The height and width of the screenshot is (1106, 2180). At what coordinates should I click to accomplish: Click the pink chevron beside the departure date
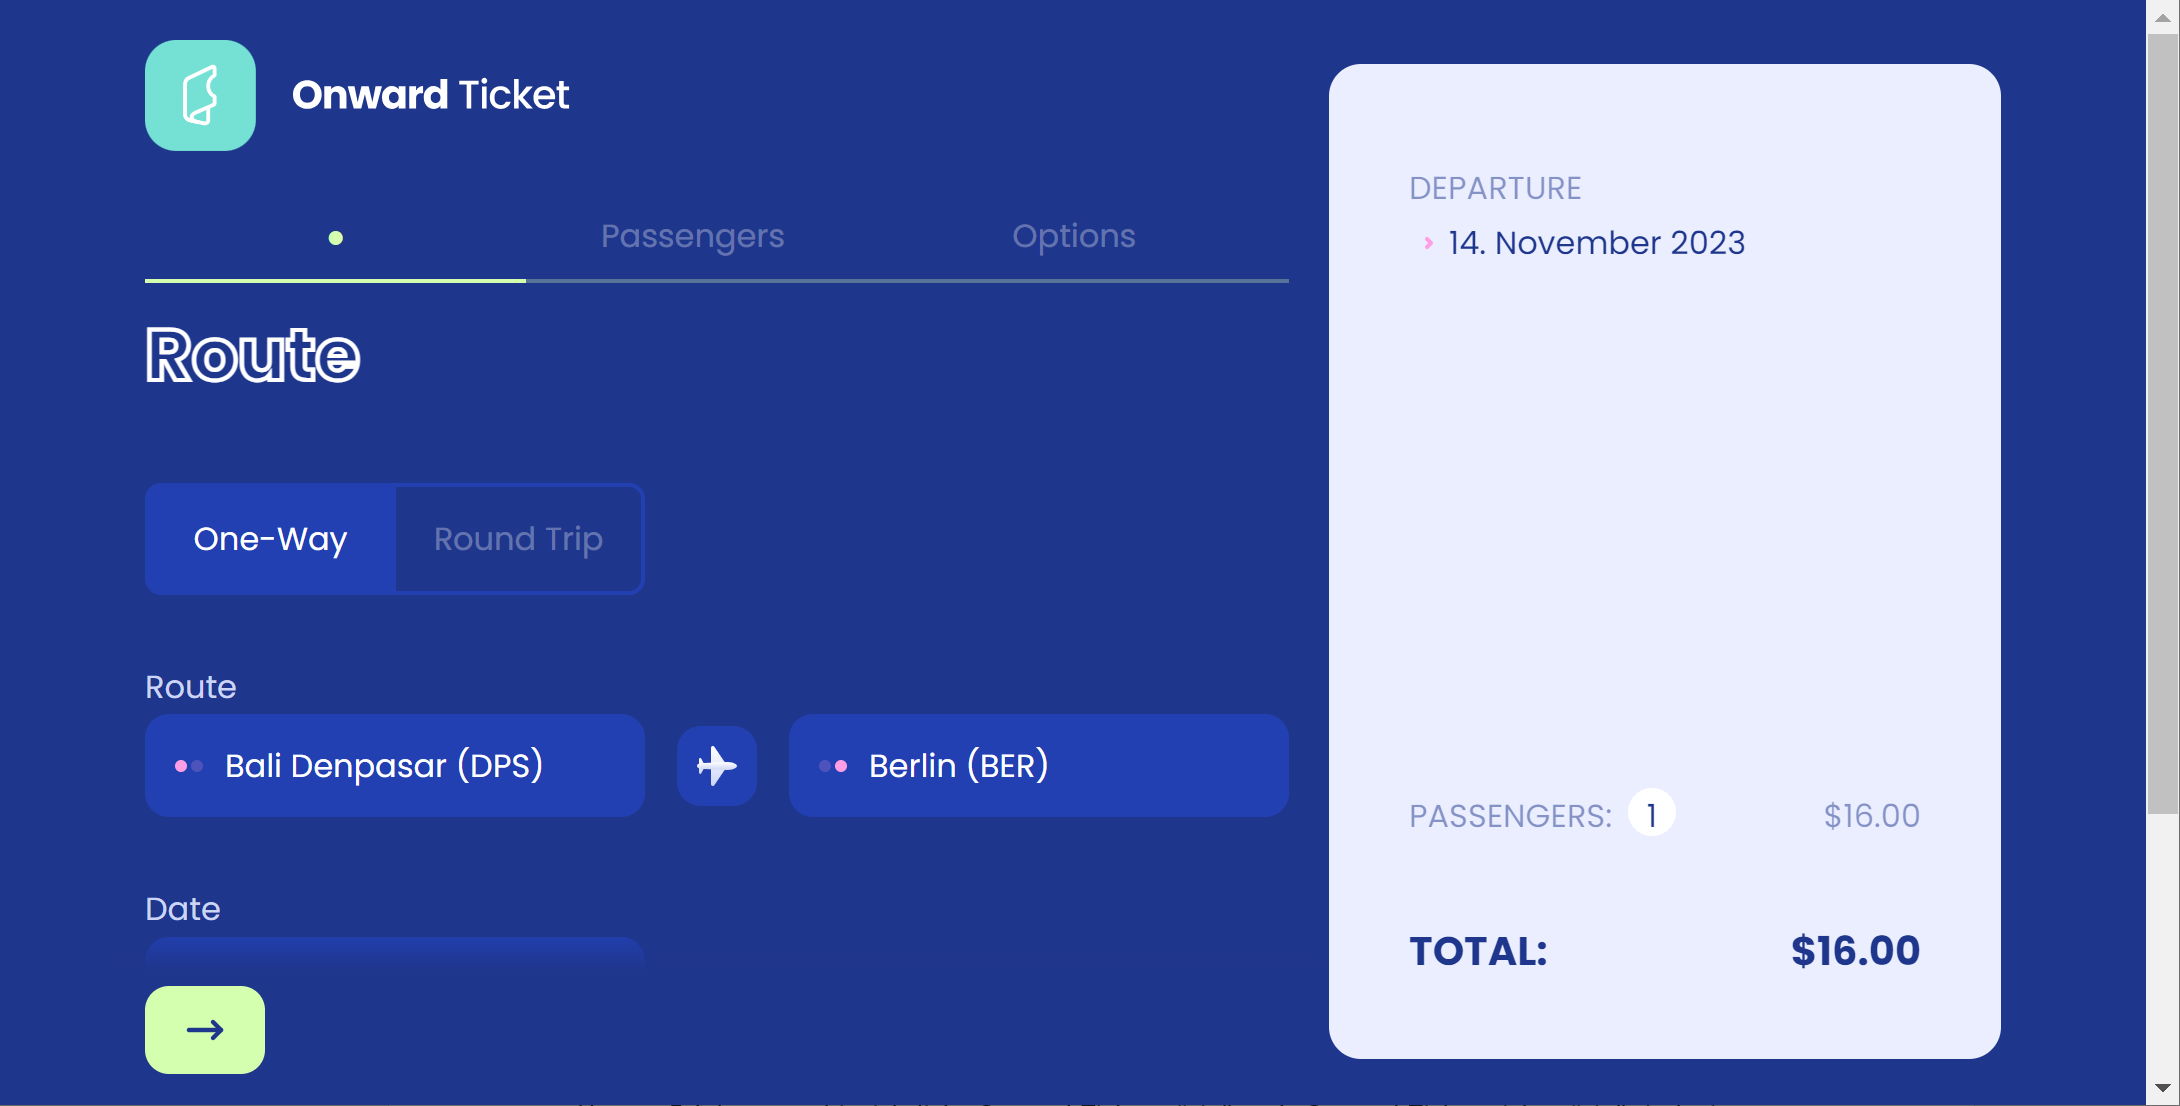click(x=1428, y=243)
